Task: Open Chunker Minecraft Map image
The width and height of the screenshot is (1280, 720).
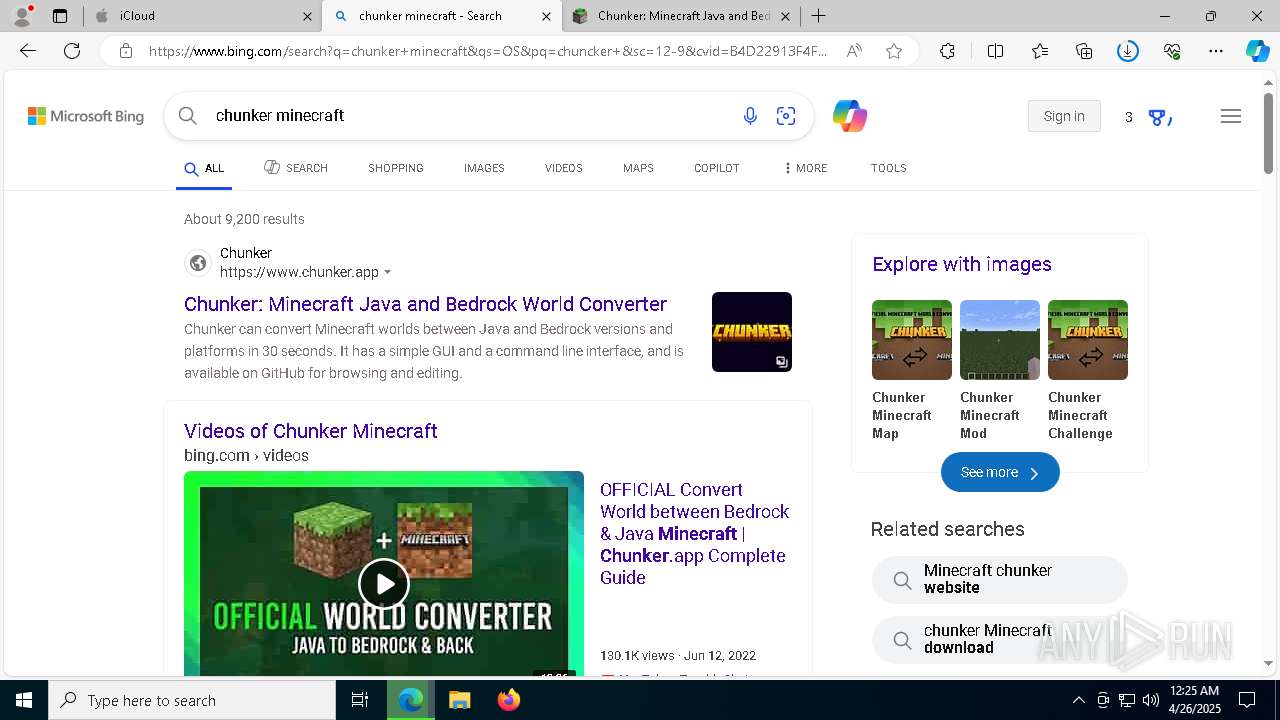Action: point(911,340)
